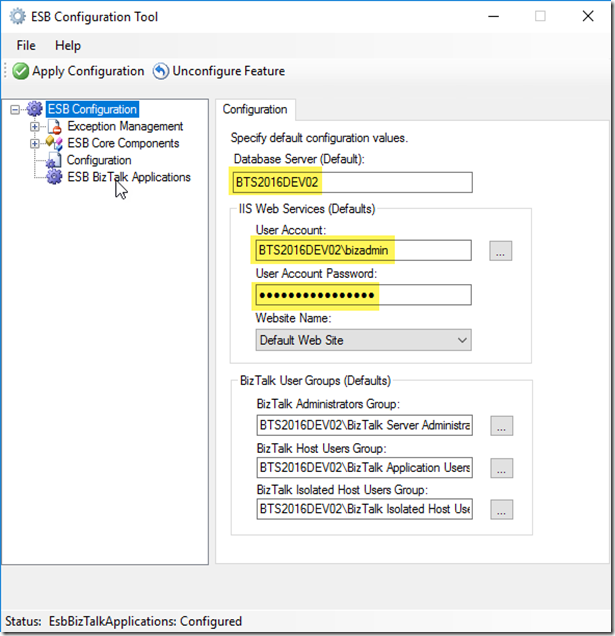Browse for the IIS User Account
Viewport: 615px width, 636px height.
[501, 251]
